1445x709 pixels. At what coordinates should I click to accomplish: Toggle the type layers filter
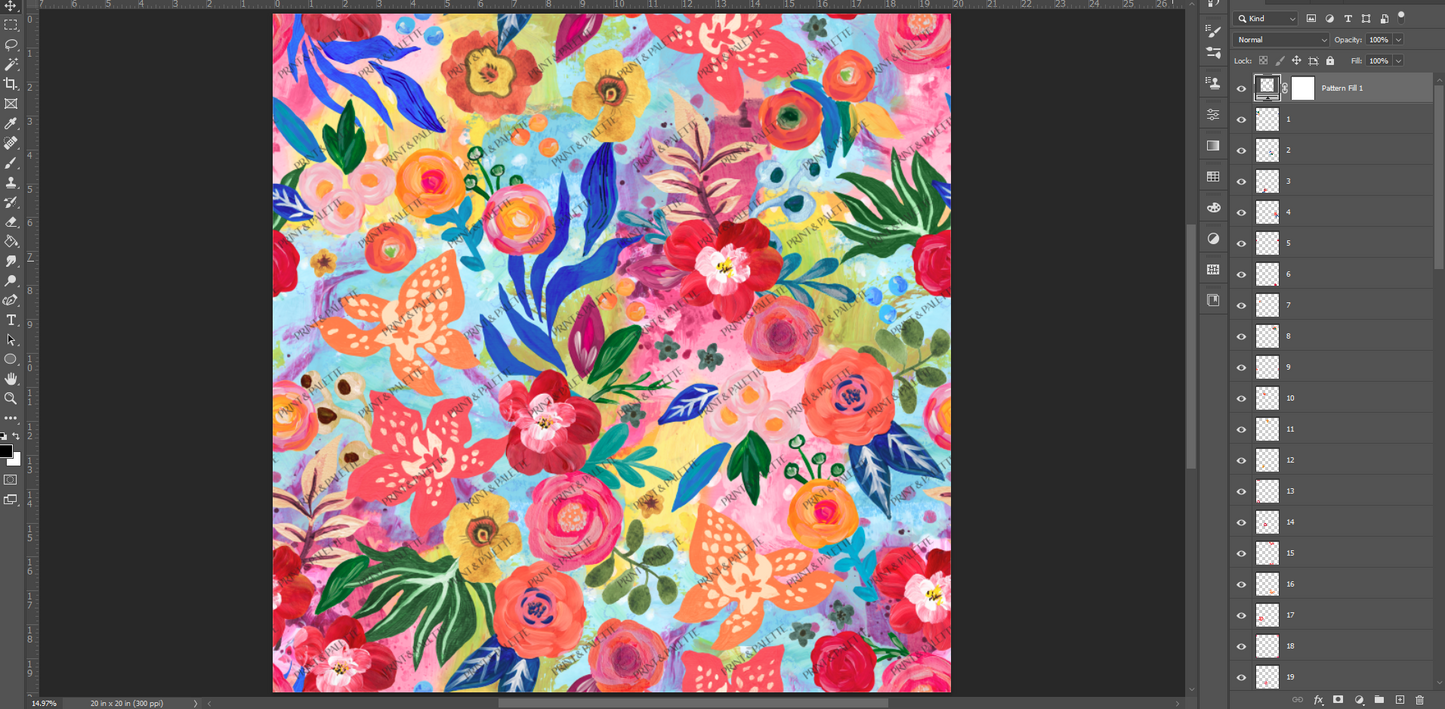pyautogui.click(x=1348, y=19)
